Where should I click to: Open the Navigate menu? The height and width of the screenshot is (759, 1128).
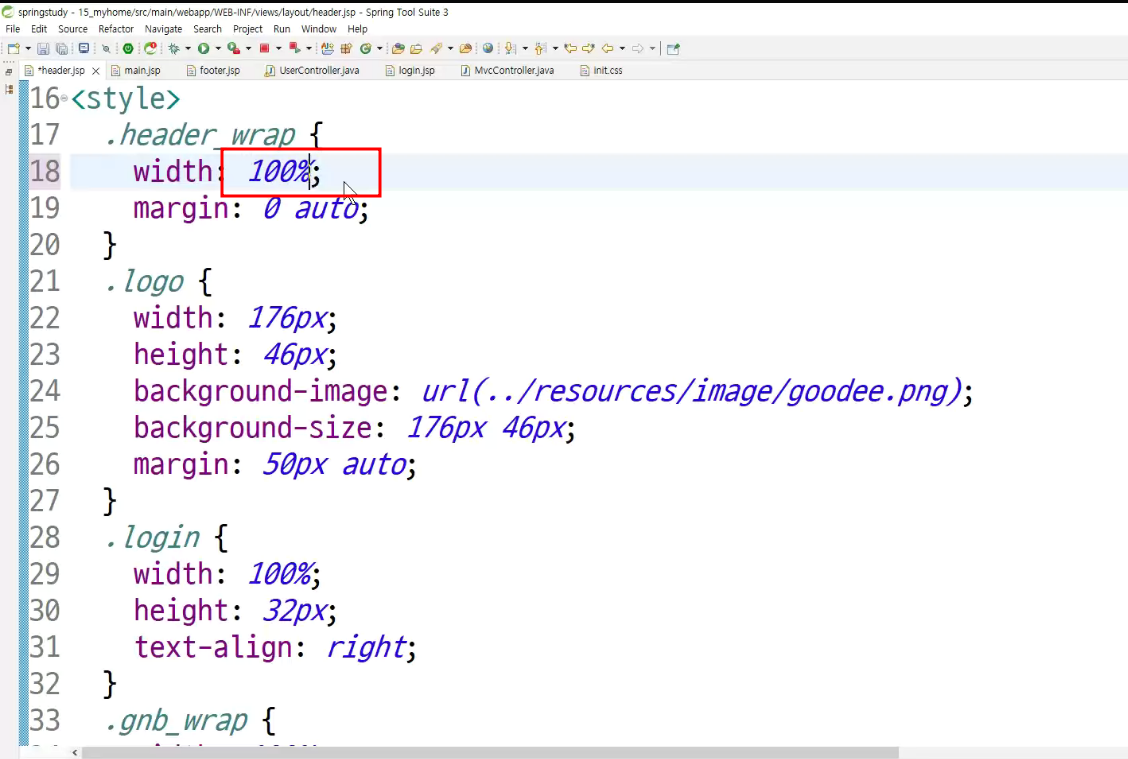(163, 29)
